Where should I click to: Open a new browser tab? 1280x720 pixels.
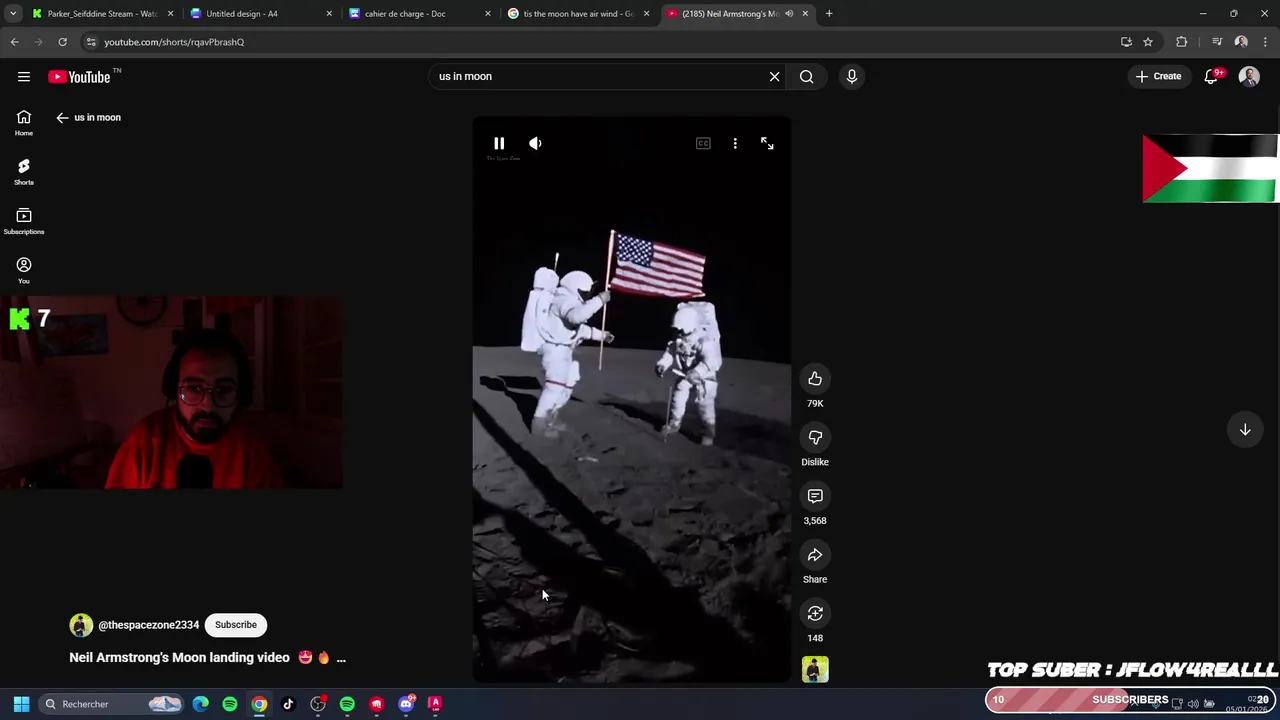pyautogui.click(x=829, y=14)
